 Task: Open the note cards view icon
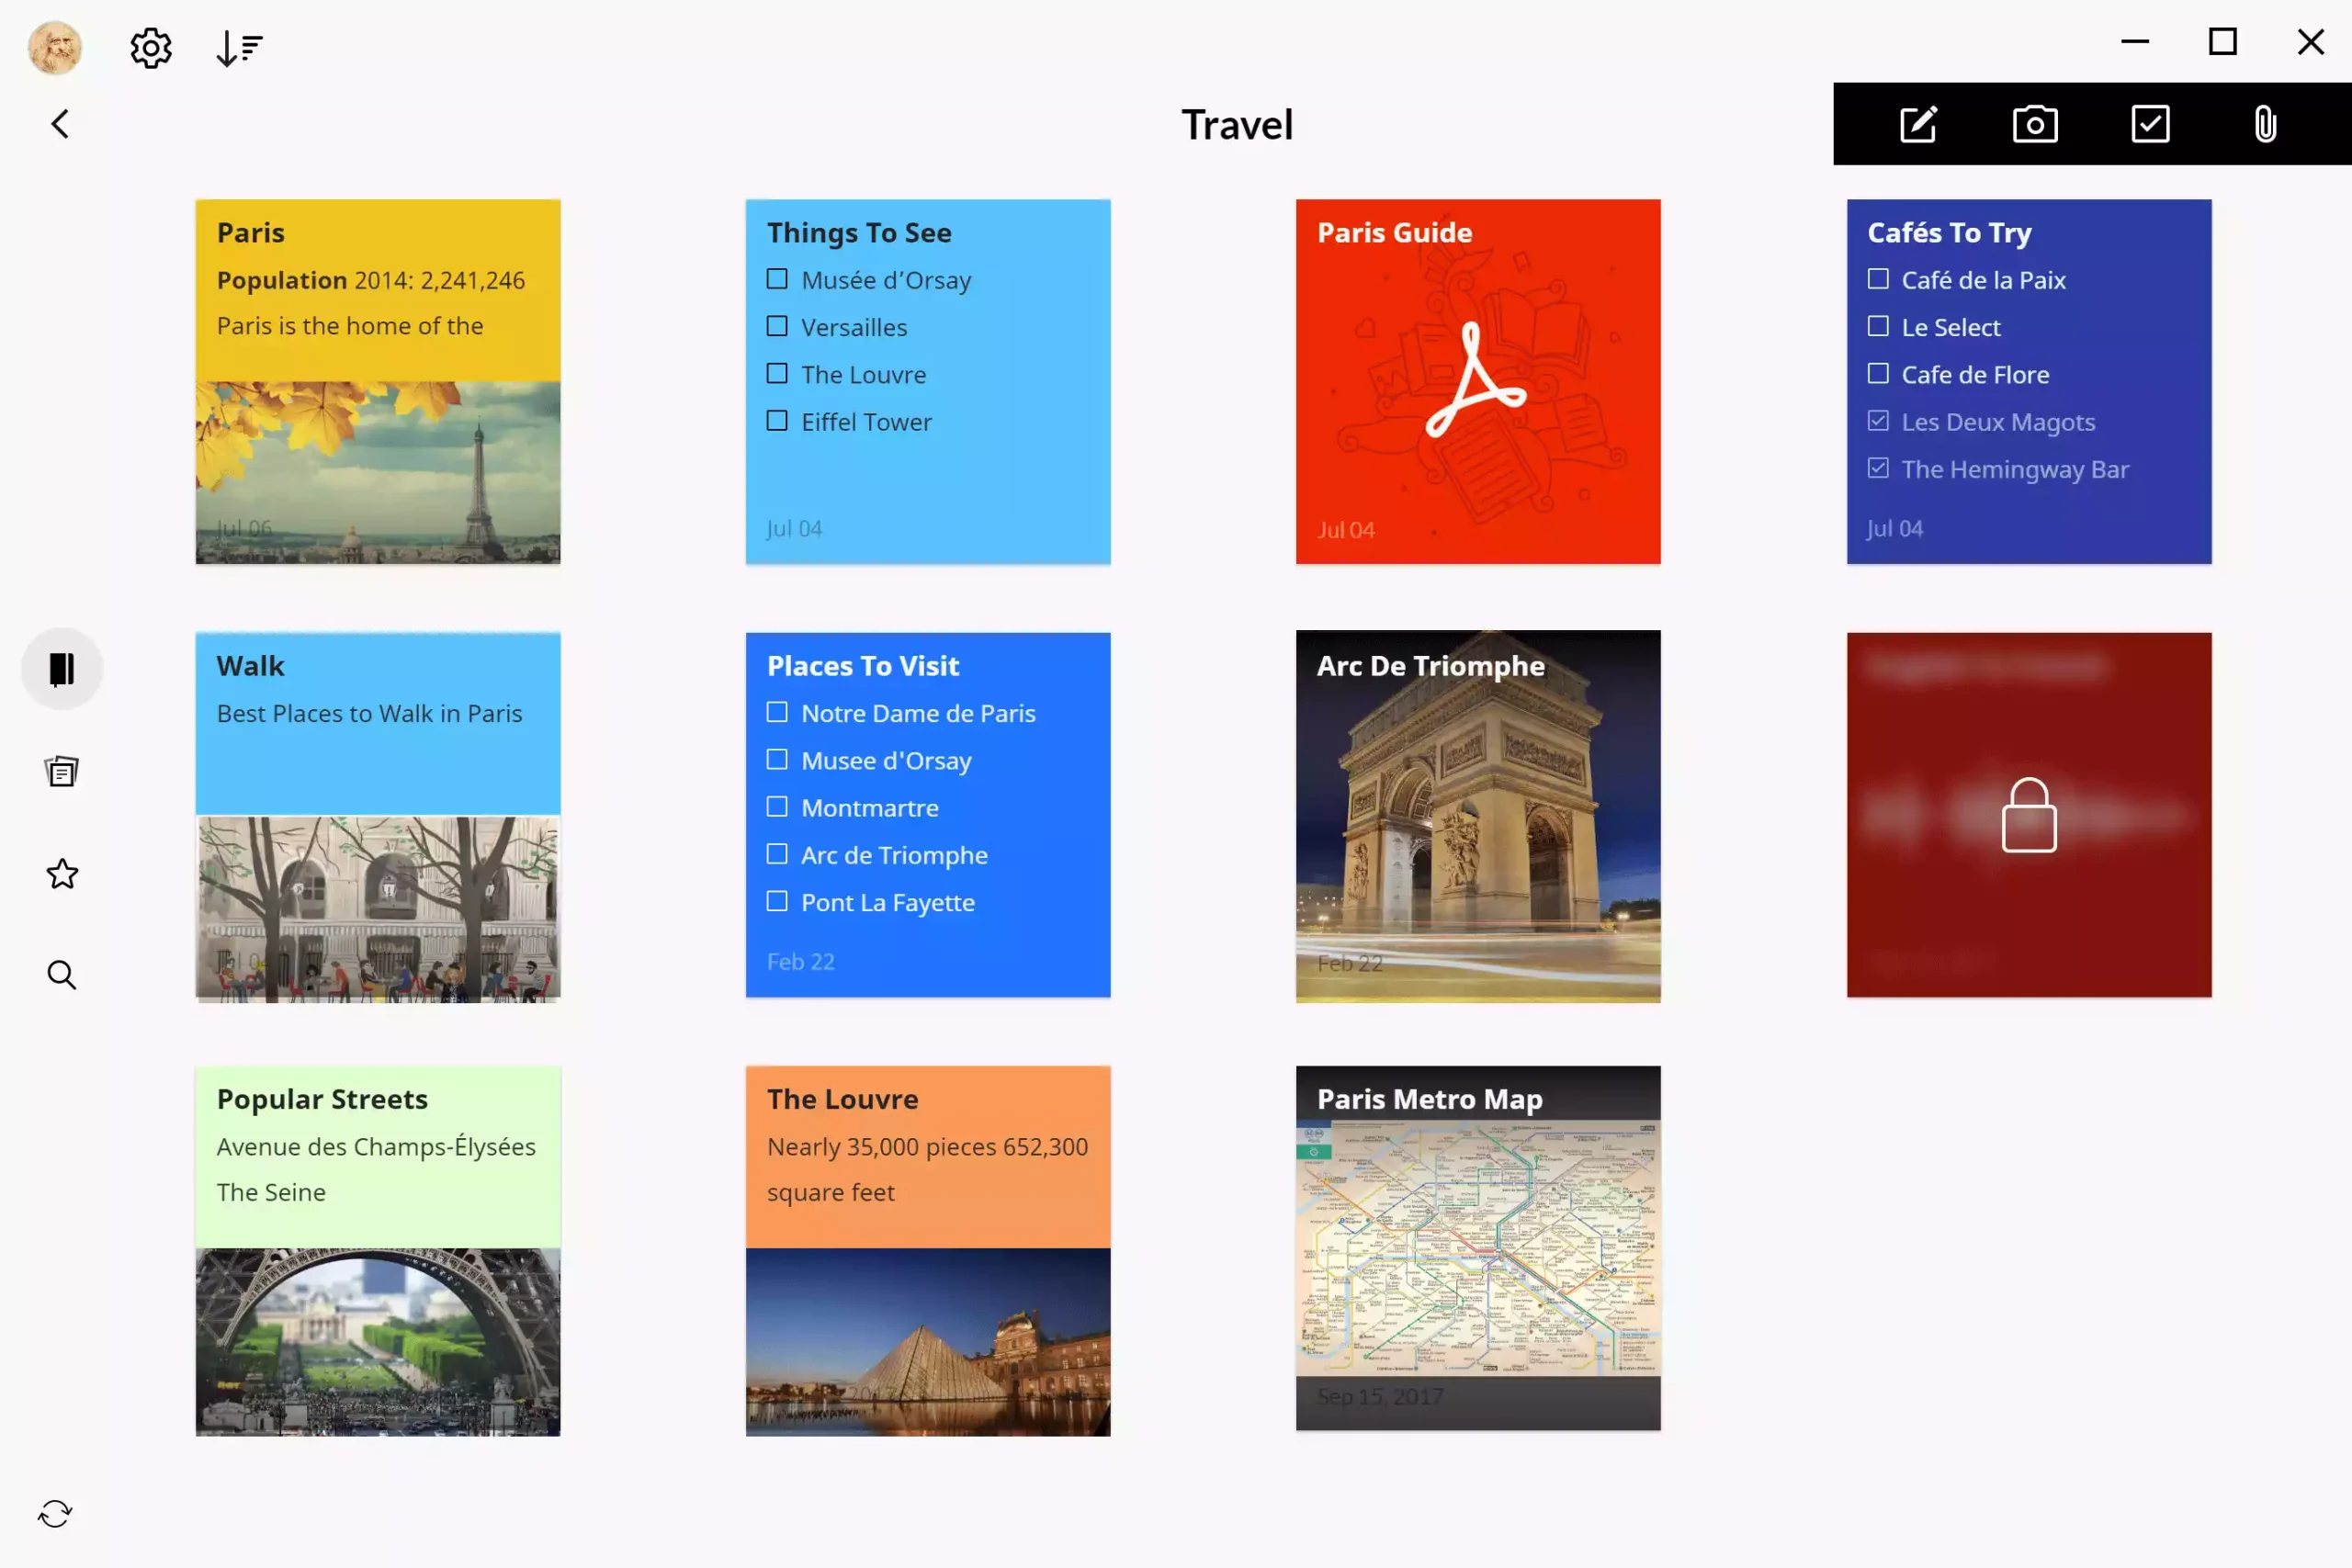tap(61, 770)
